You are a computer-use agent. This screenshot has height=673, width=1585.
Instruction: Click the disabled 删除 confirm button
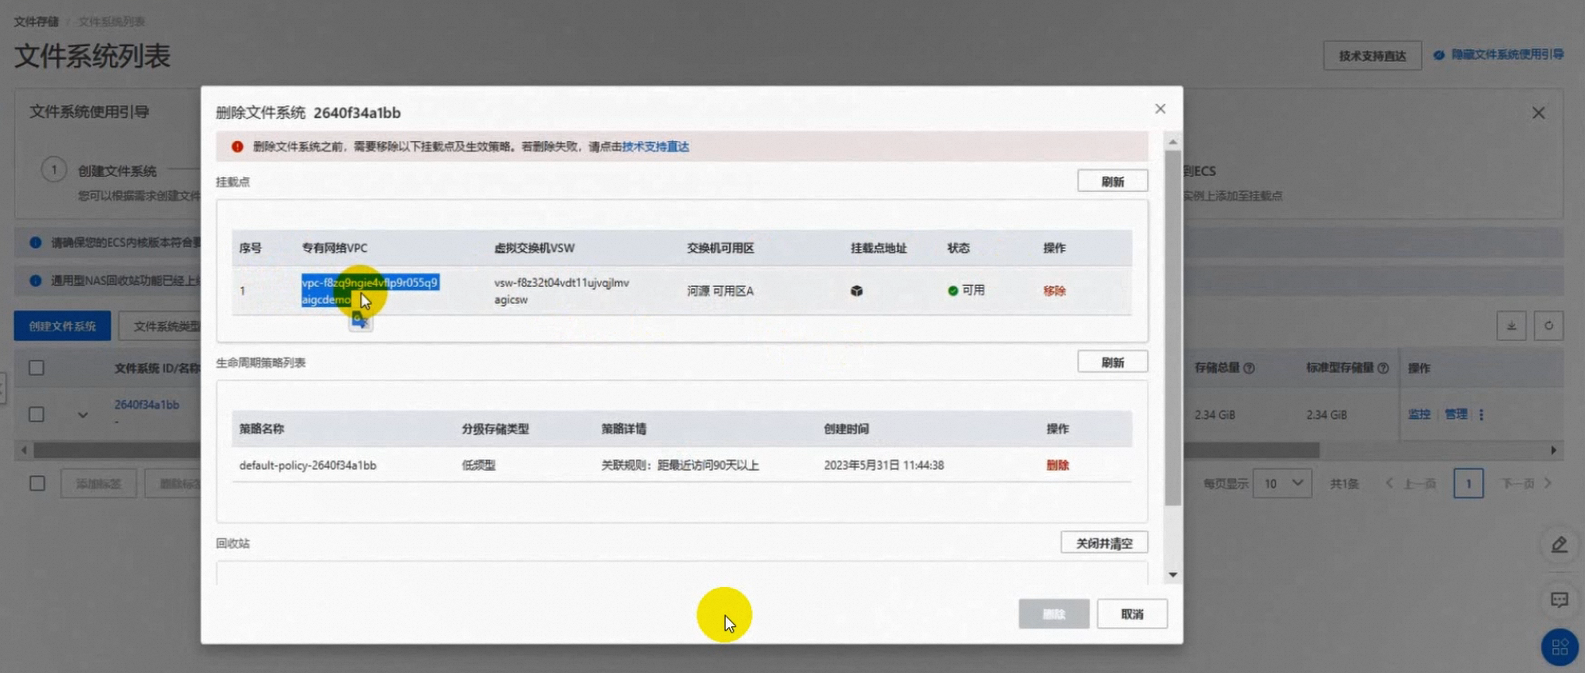(1053, 614)
